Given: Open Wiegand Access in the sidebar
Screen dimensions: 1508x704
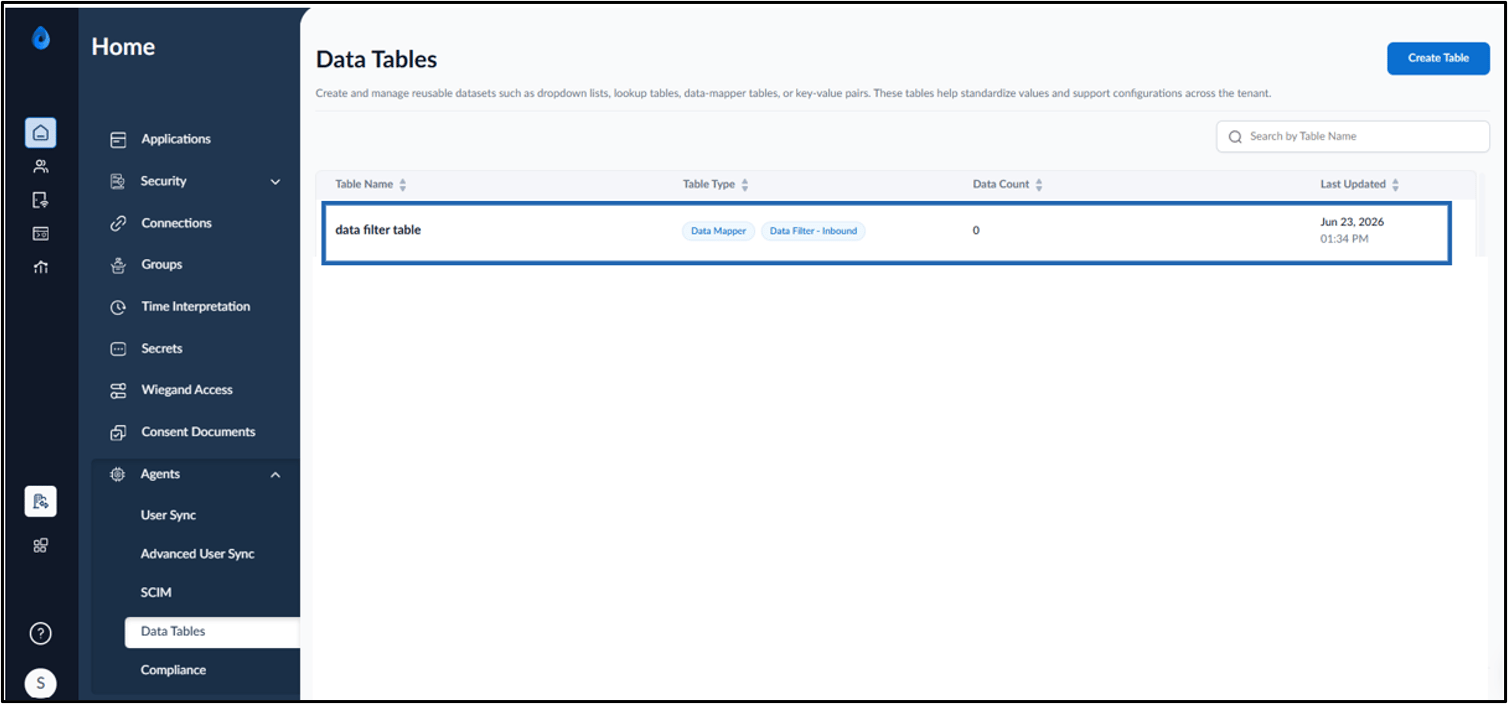Looking at the screenshot, I should [187, 390].
